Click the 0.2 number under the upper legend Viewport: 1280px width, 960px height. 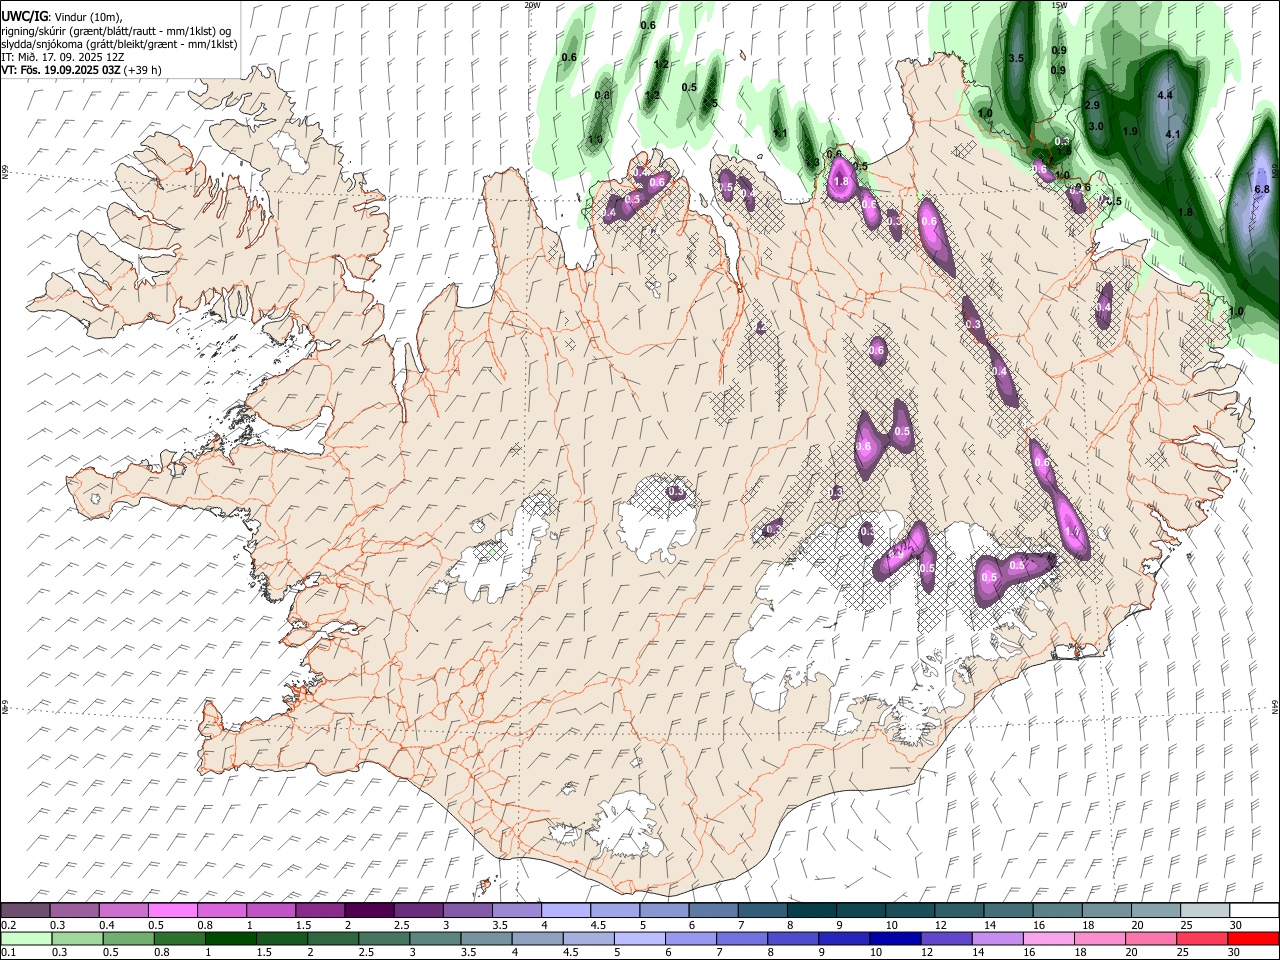coord(8,925)
